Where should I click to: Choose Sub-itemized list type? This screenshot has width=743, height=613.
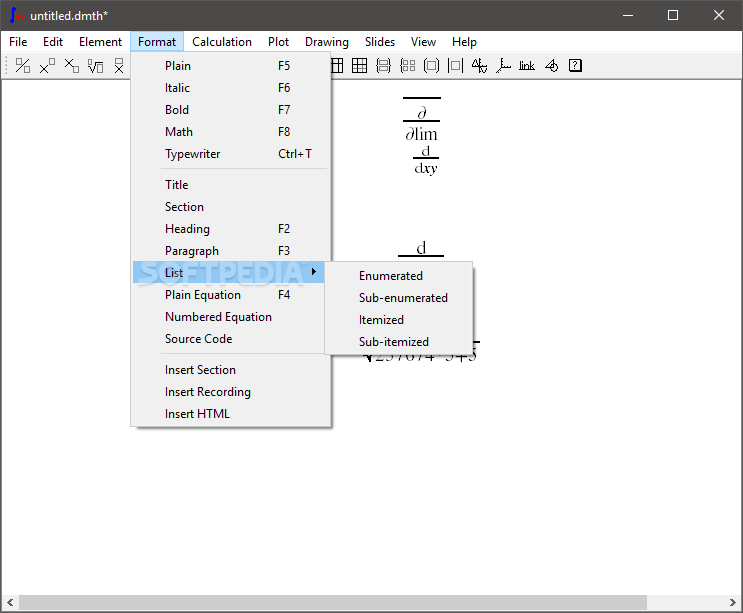(399, 342)
